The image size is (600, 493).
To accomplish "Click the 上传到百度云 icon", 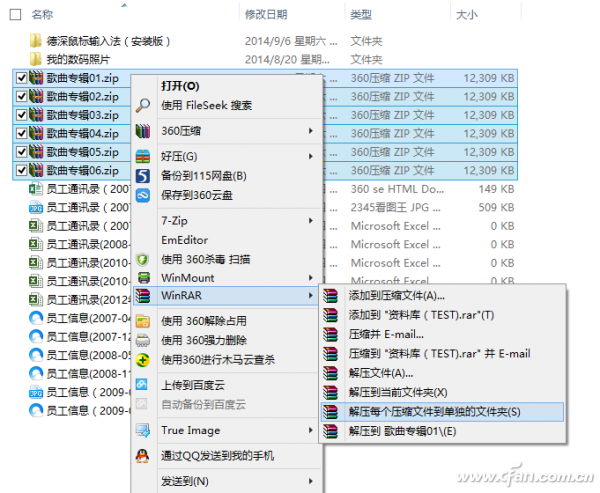I will pos(142,385).
